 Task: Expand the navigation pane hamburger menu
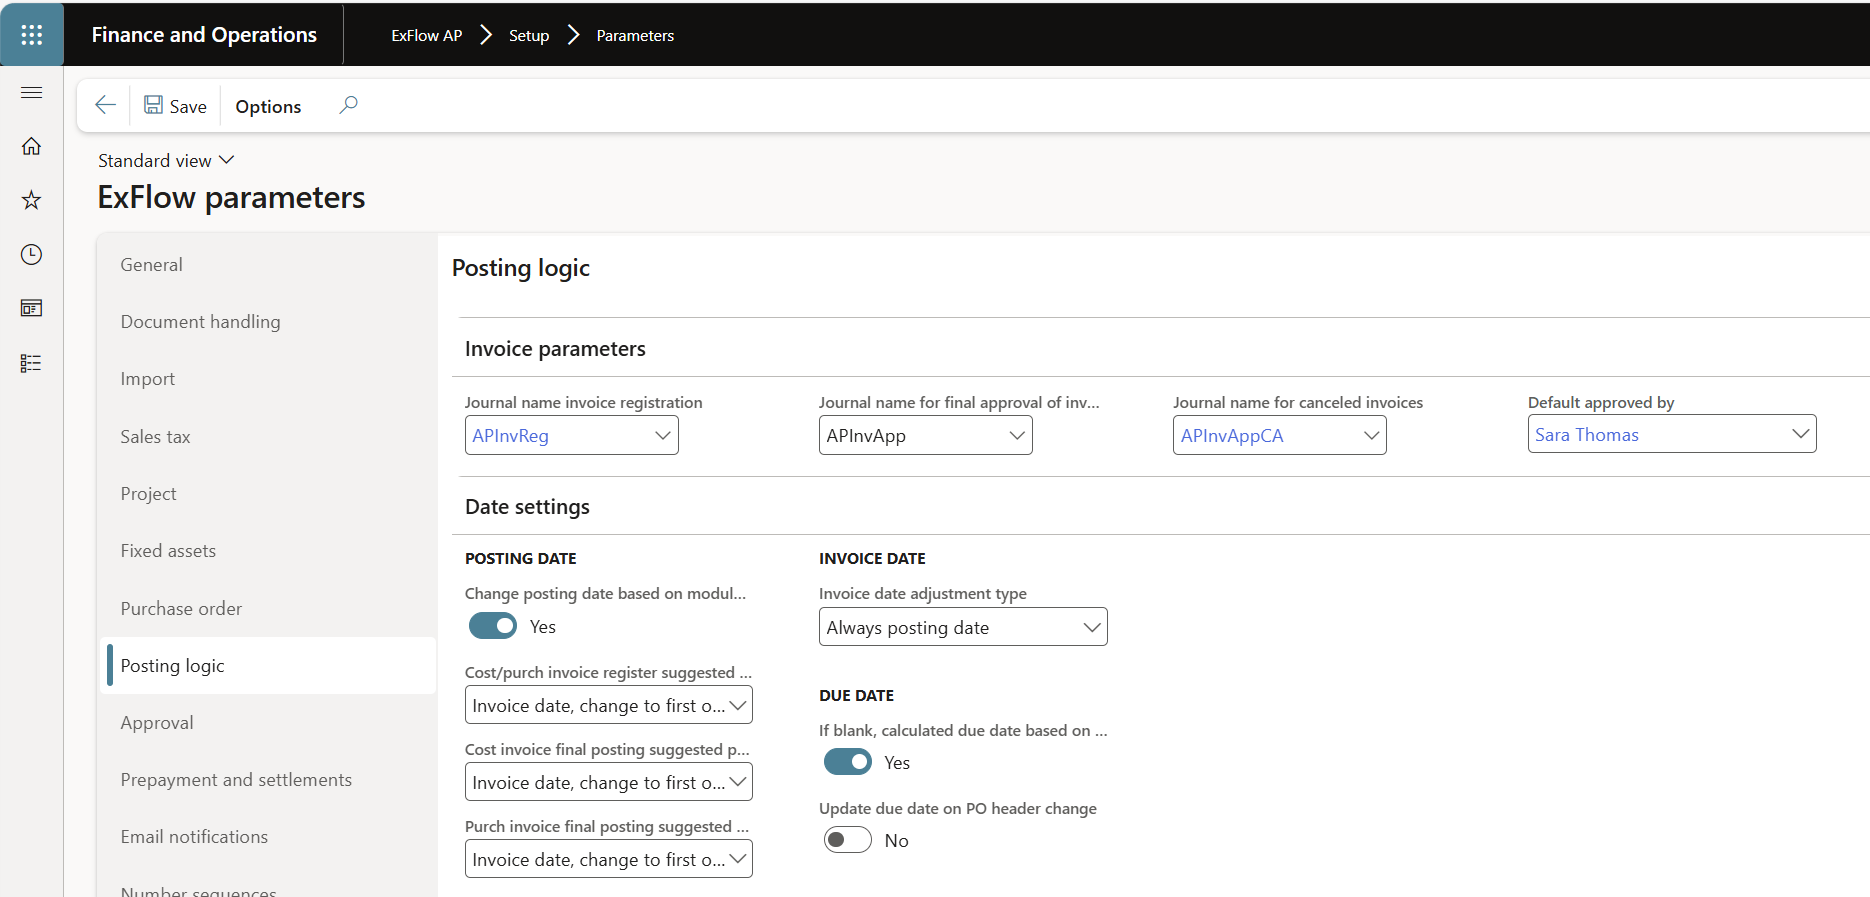pyautogui.click(x=31, y=93)
